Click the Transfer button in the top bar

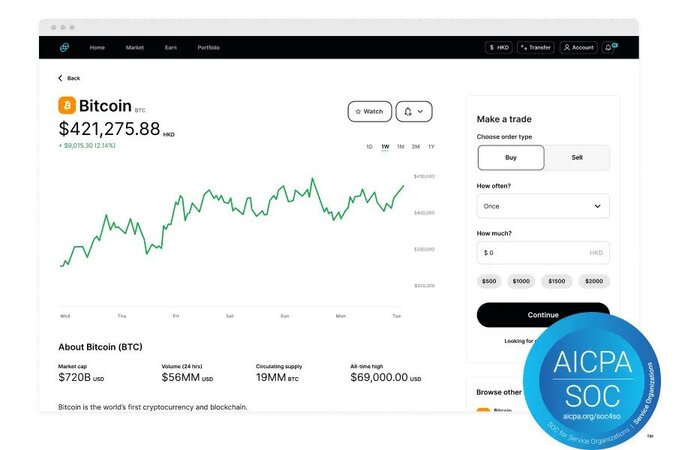pos(536,47)
